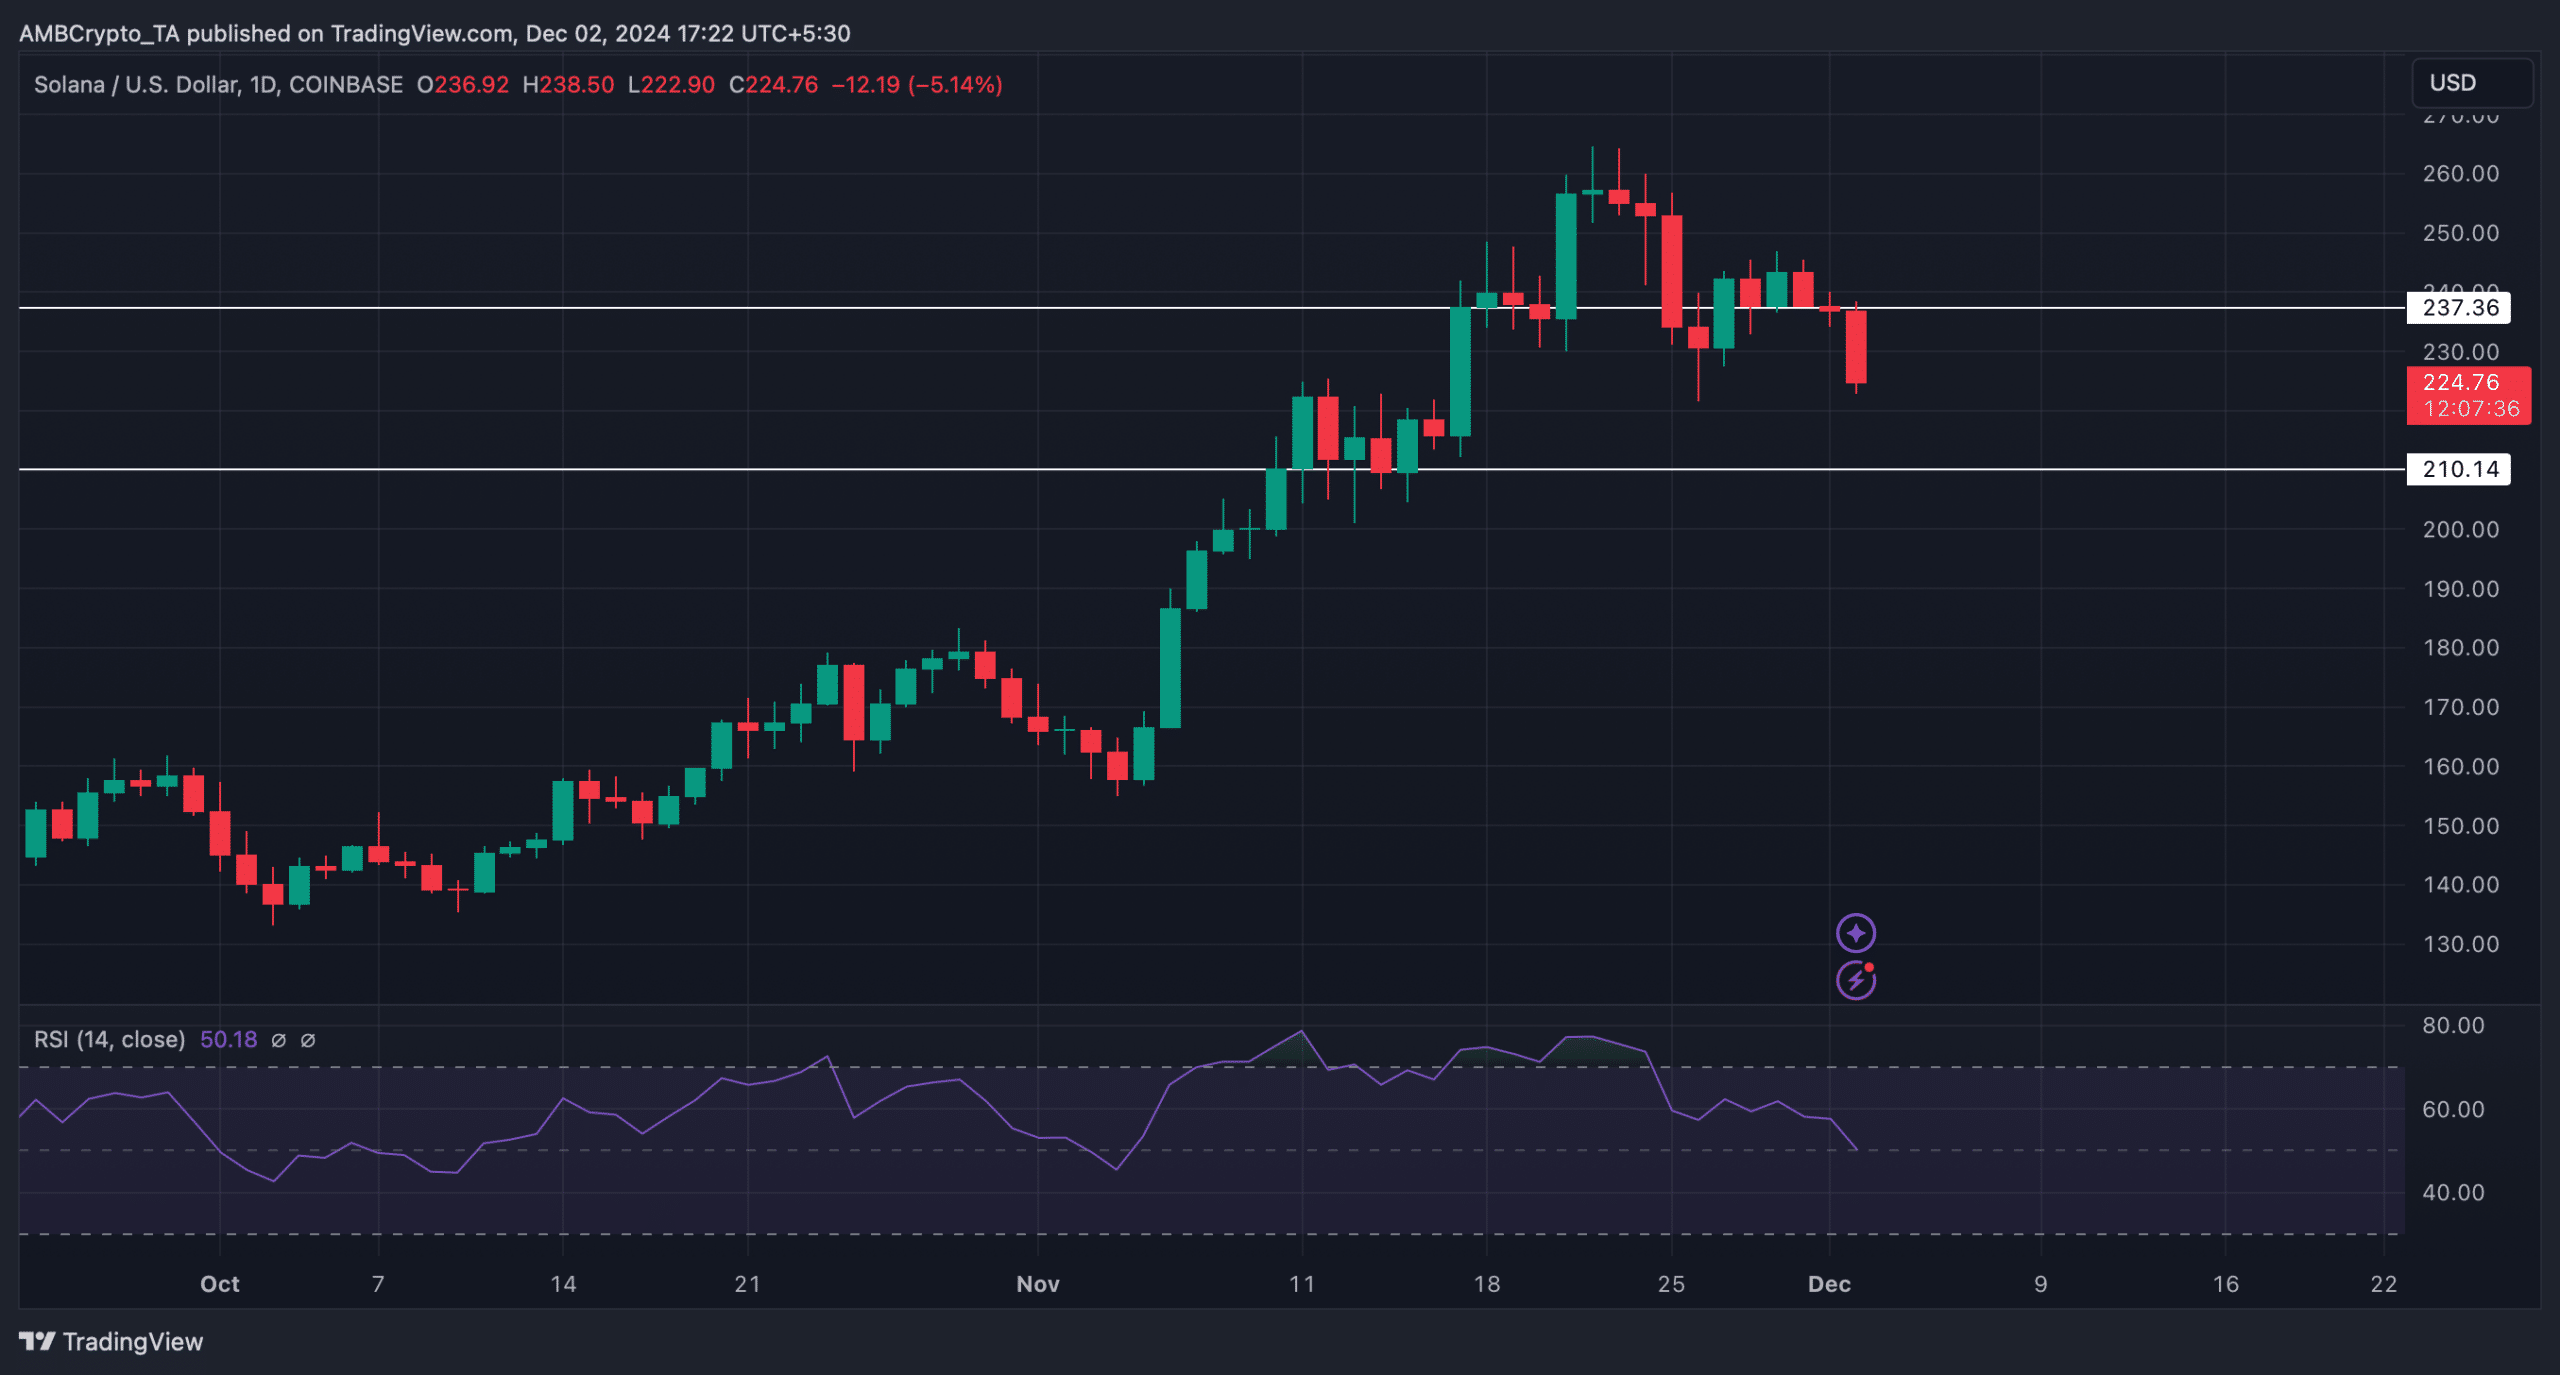Click the 160.00 price scale label
This screenshot has width=2560, height=1375.
[2460, 767]
